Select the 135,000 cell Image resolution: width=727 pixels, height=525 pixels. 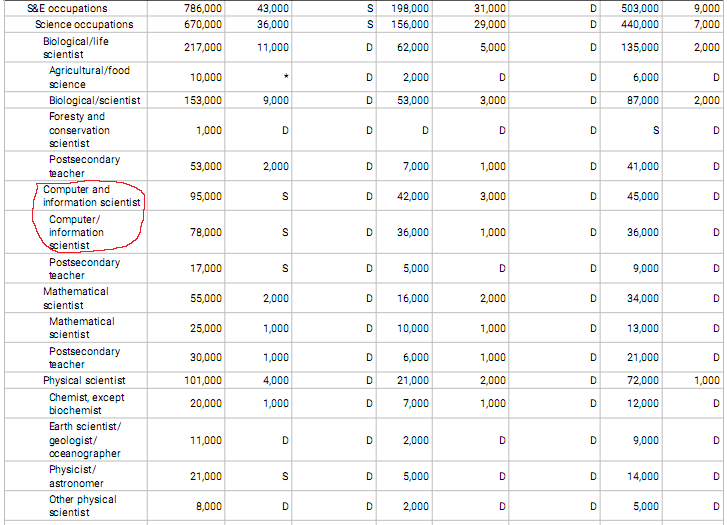click(x=640, y=47)
